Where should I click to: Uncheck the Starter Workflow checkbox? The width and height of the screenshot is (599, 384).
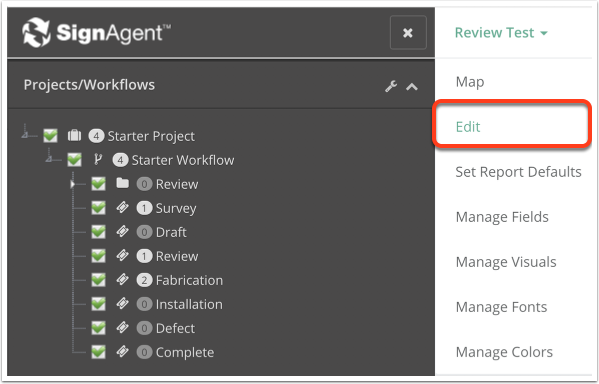(x=74, y=160)
